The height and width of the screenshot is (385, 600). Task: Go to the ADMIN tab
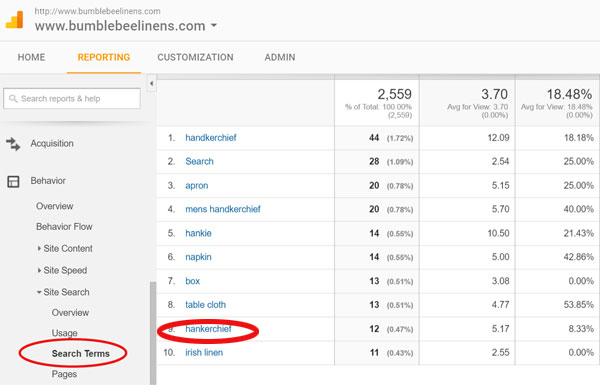280,57
